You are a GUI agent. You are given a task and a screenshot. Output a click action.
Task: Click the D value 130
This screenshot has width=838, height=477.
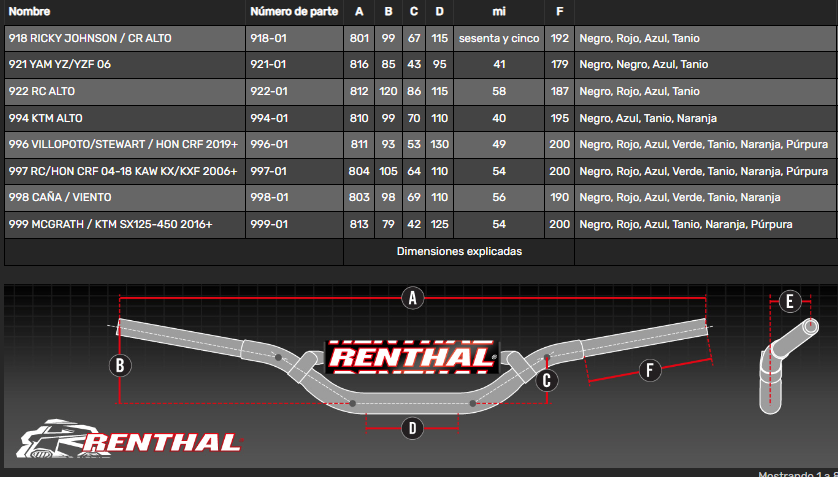pos(439,144)
